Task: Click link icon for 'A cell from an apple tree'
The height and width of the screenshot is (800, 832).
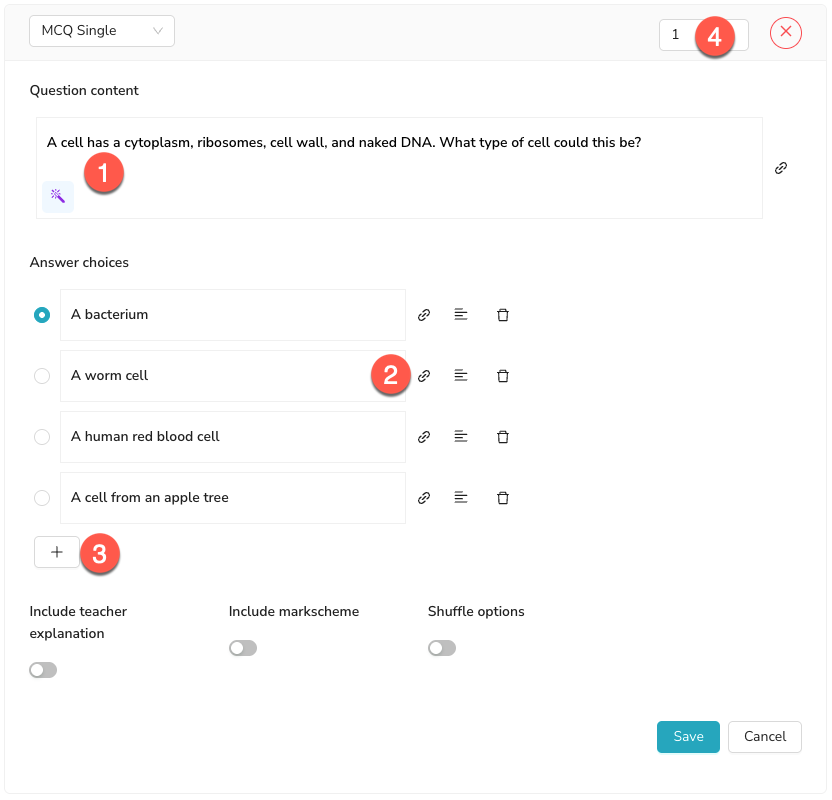Action: (x=424, y=498)
